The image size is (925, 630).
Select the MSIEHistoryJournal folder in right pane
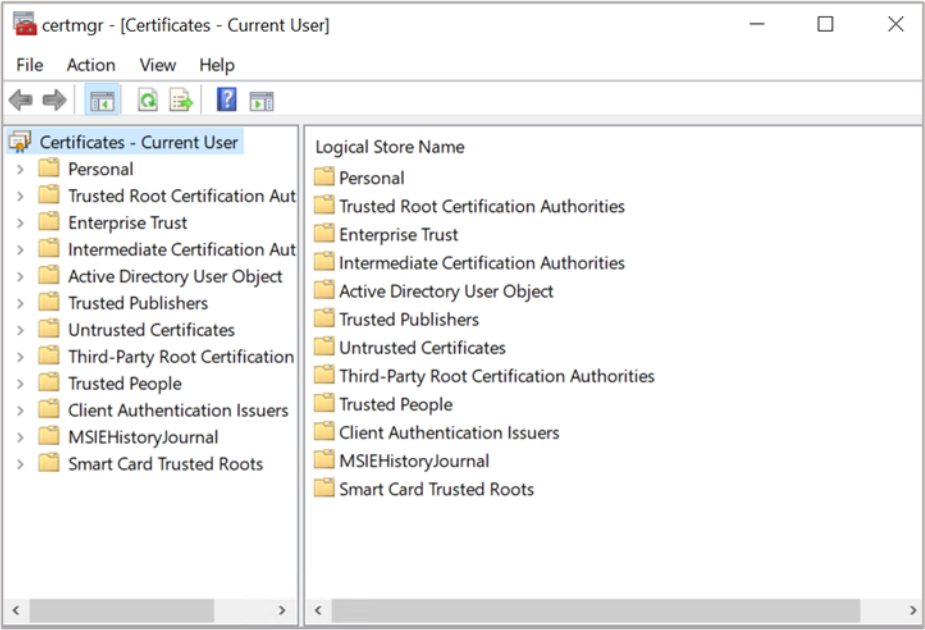point(413,461)
